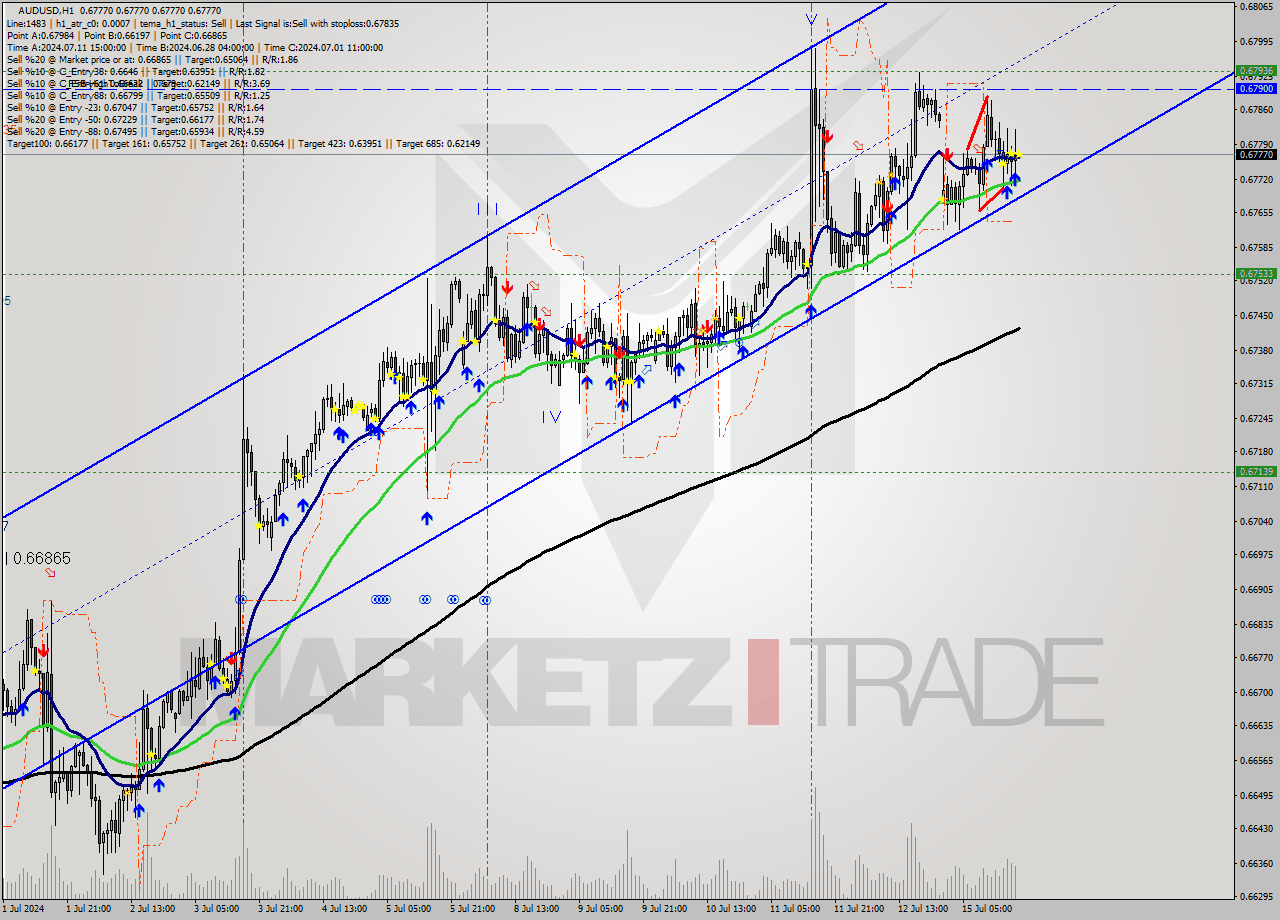Screen dimensions: 1280x920
Task: Click the '1 Jul 21:00' time axis label
Action: [87, 909]
